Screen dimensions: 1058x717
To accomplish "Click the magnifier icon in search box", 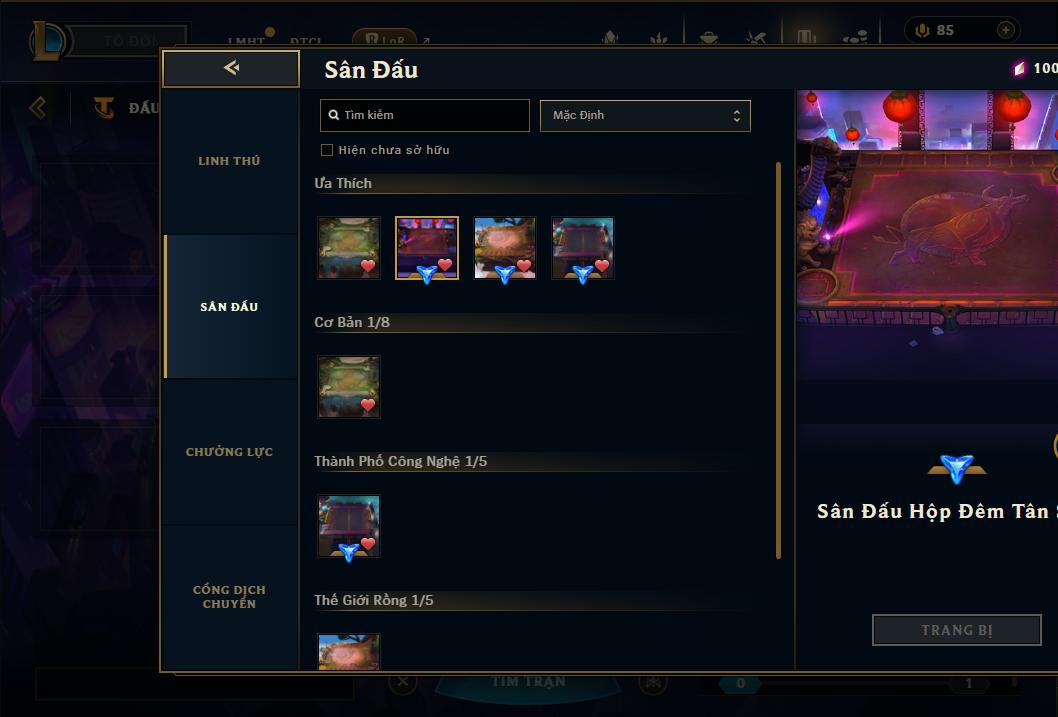I will [x=333, y=115].
